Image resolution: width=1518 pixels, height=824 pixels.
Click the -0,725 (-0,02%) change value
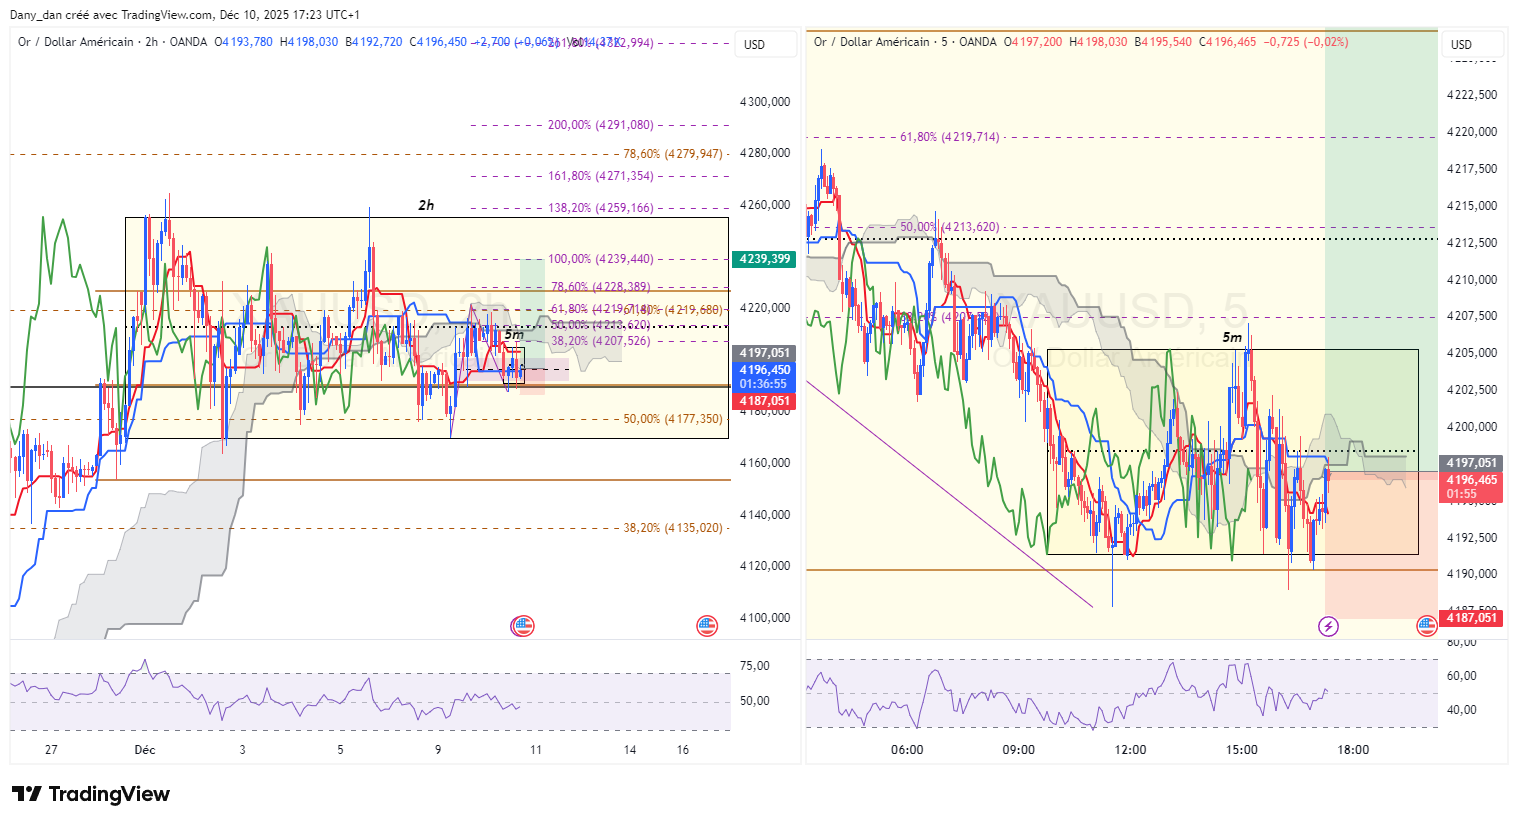point(1306,42)
